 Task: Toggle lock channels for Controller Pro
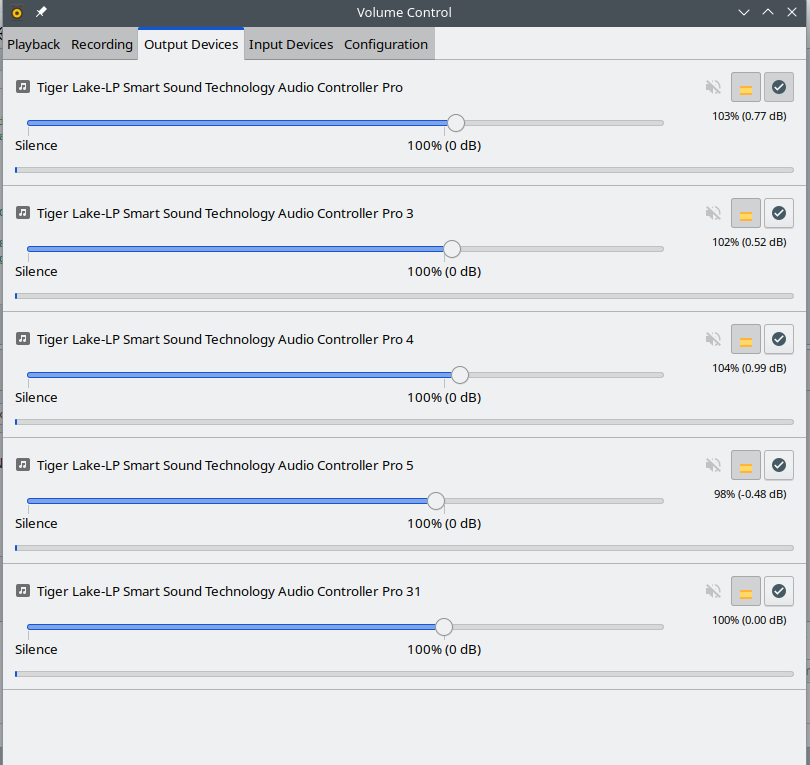coord(745,87)
